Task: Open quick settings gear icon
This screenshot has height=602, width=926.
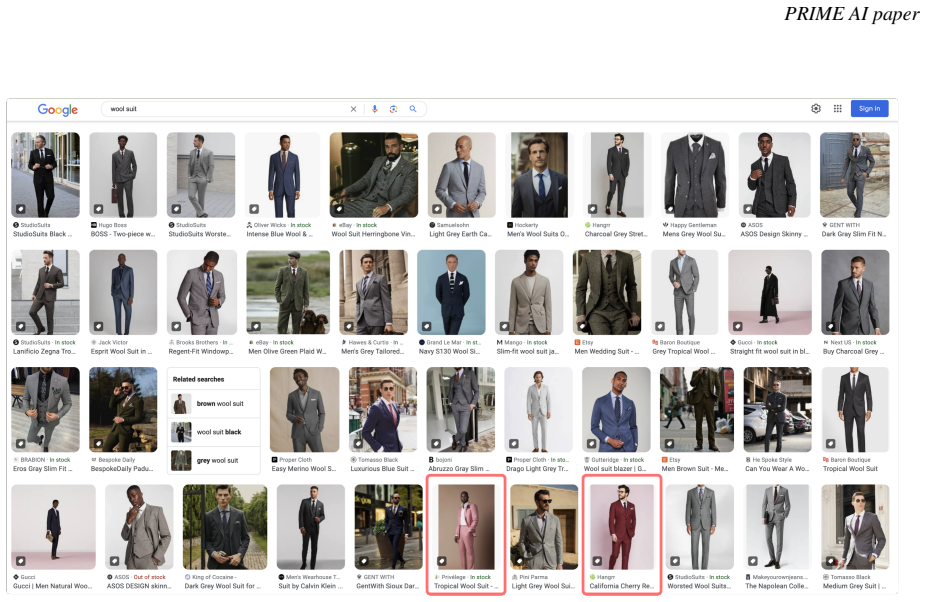Action: click(816, 109)
